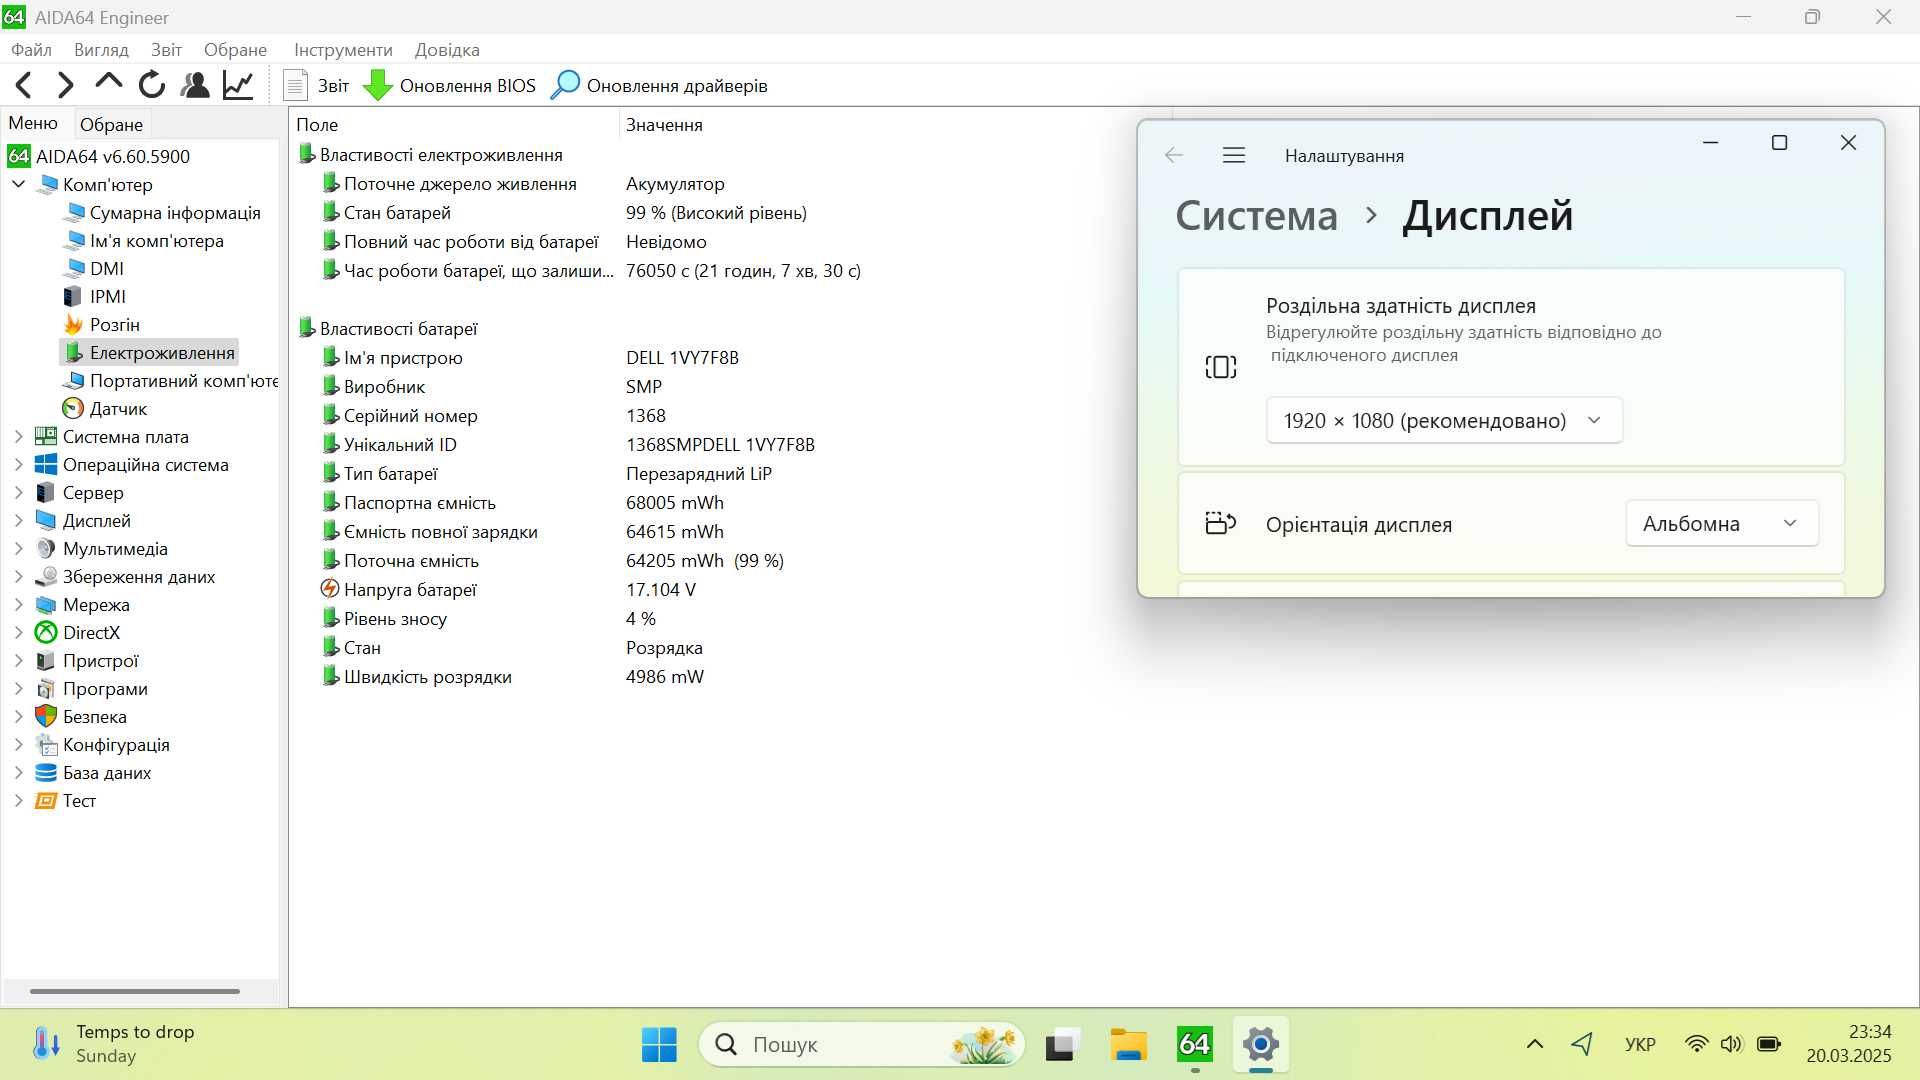Show hidden tray icons chevron

tap(1535, 1045)
